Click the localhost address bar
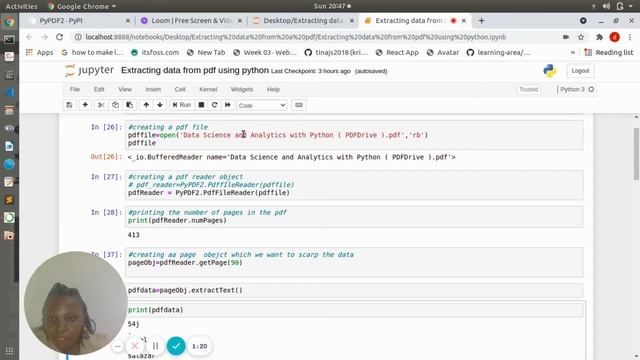Image resolution: width=640 pixels, height=360 pixels. 296,37
